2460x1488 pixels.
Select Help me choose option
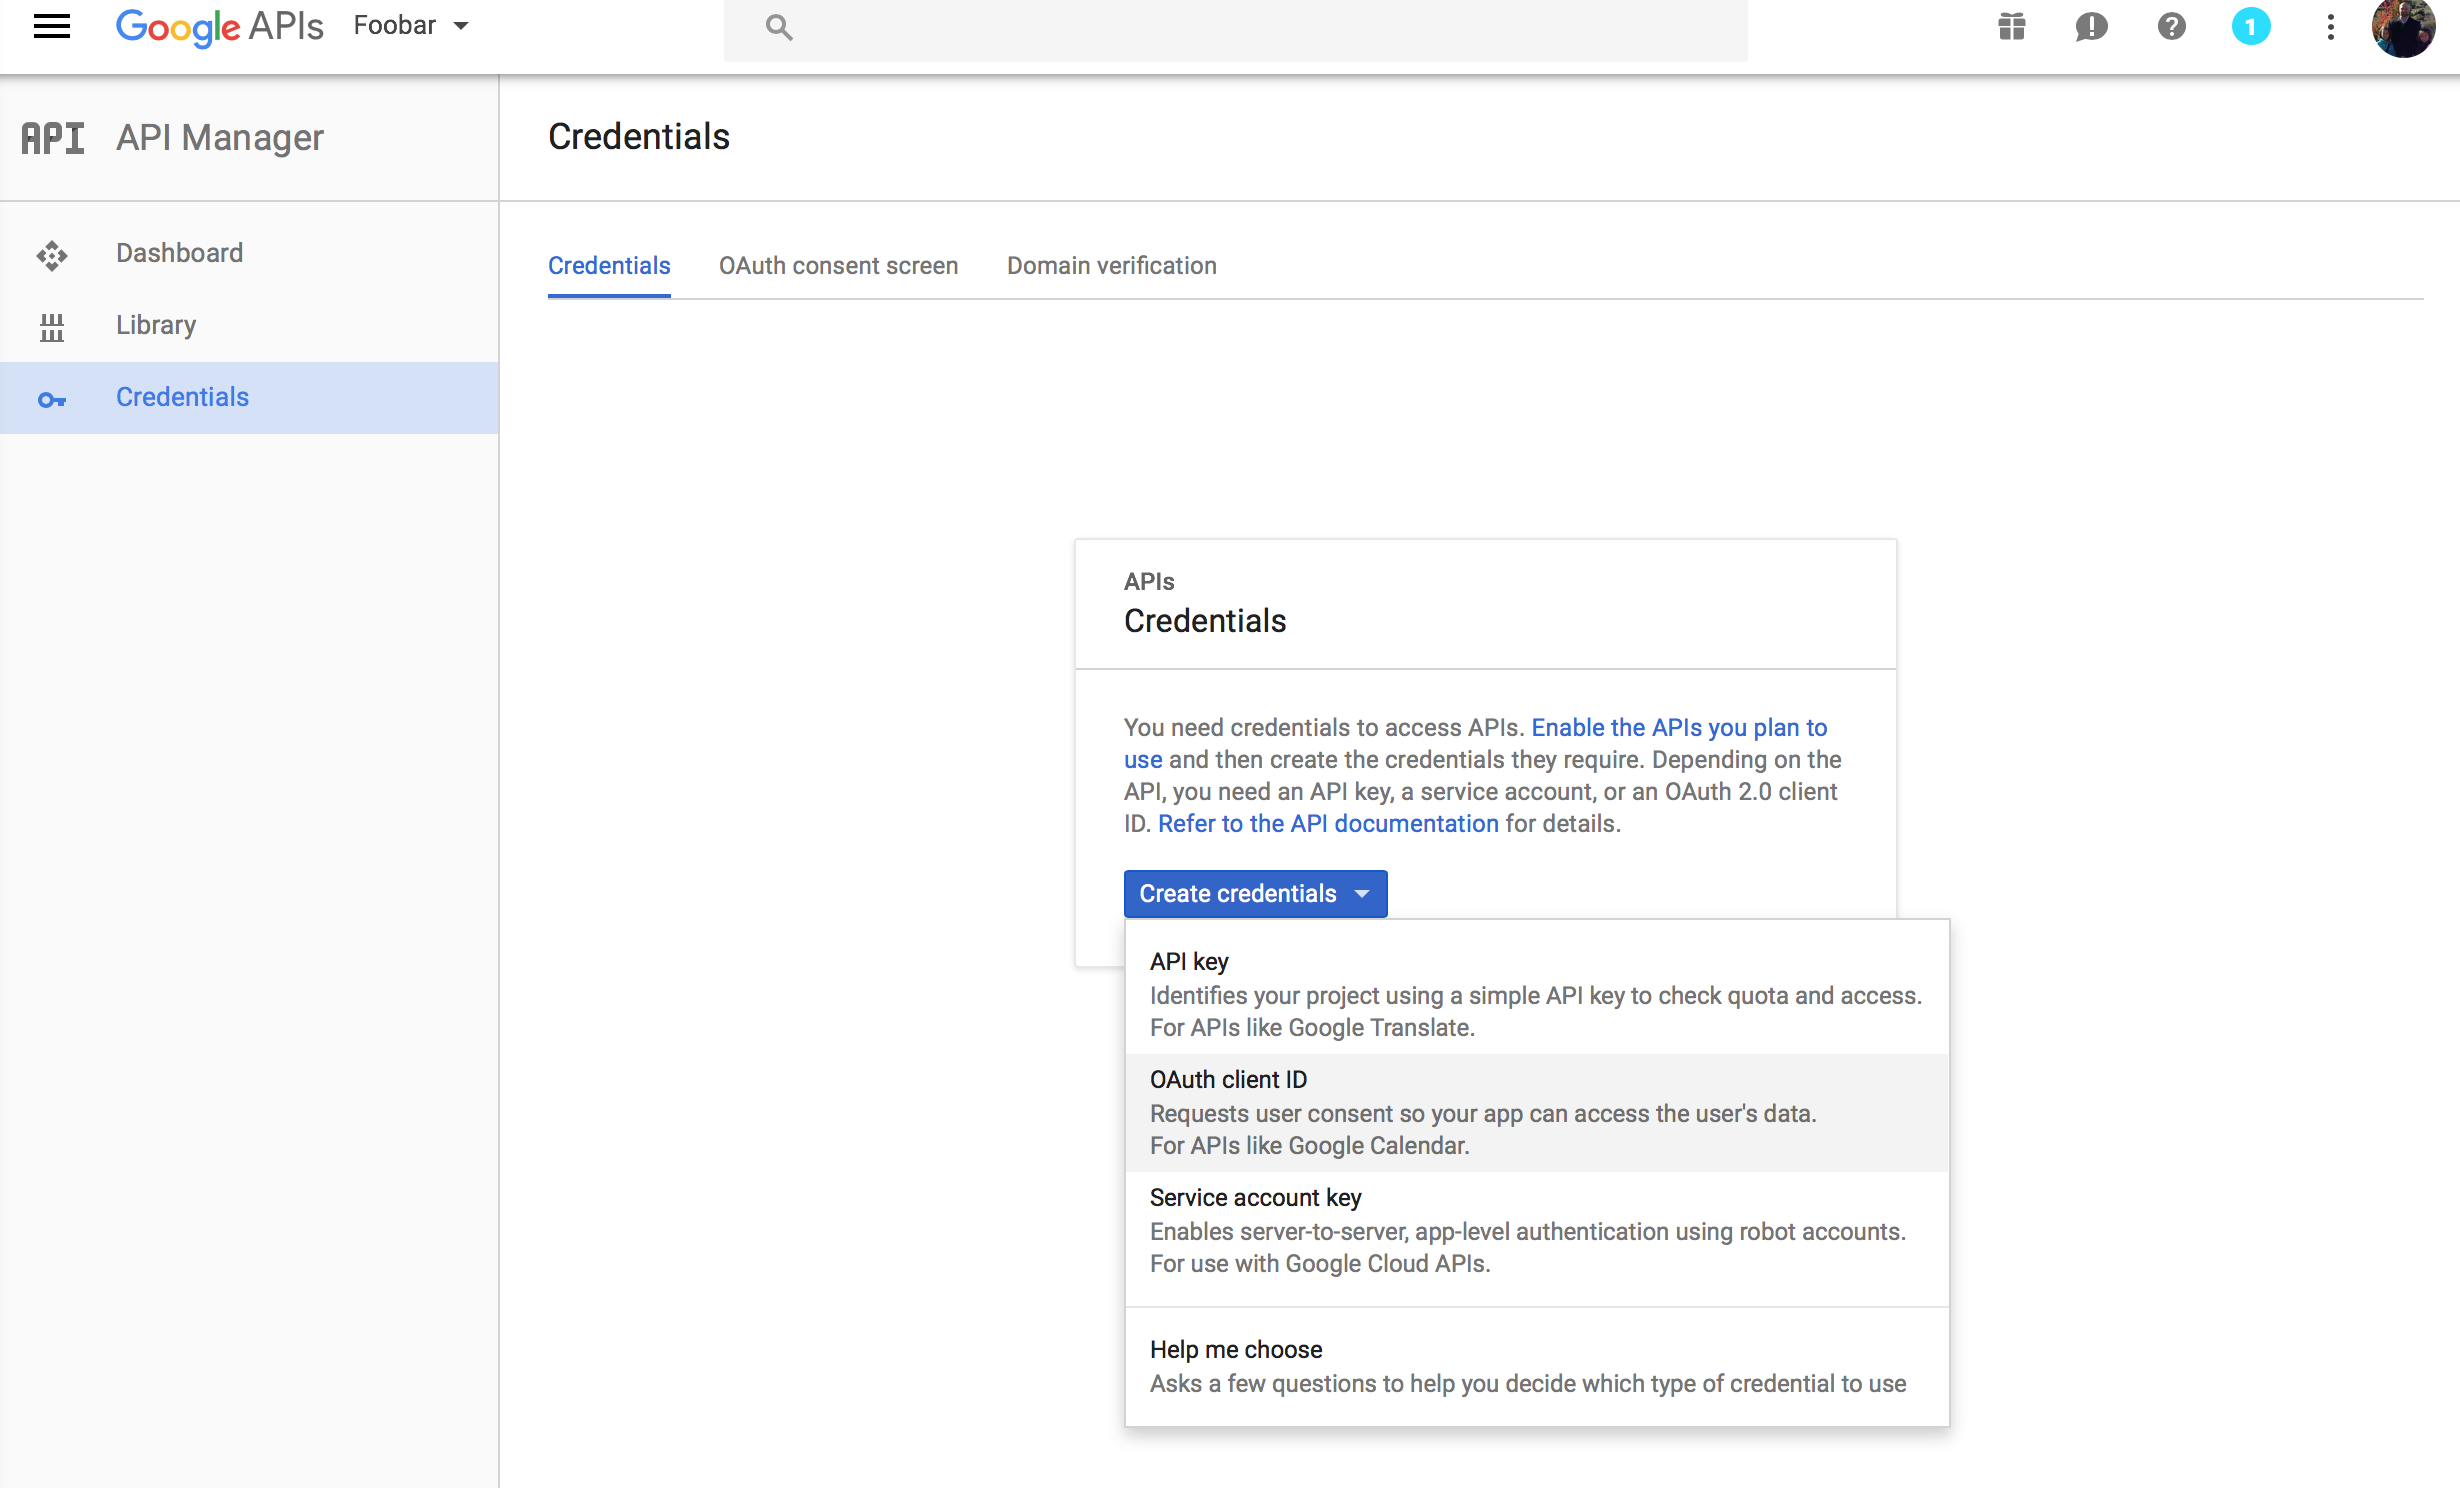(1537, 1366)
